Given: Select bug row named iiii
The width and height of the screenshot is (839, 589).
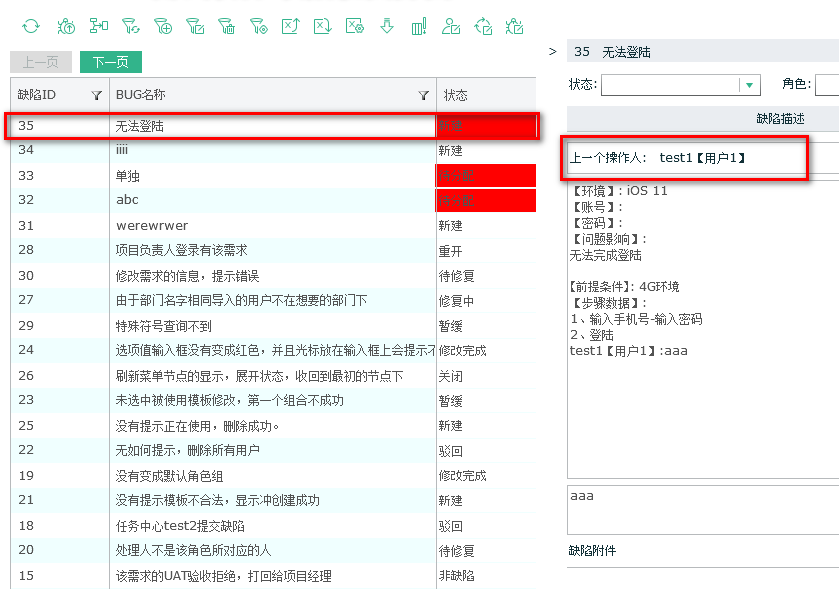Looking at the screenshot, I should [273, 150].
